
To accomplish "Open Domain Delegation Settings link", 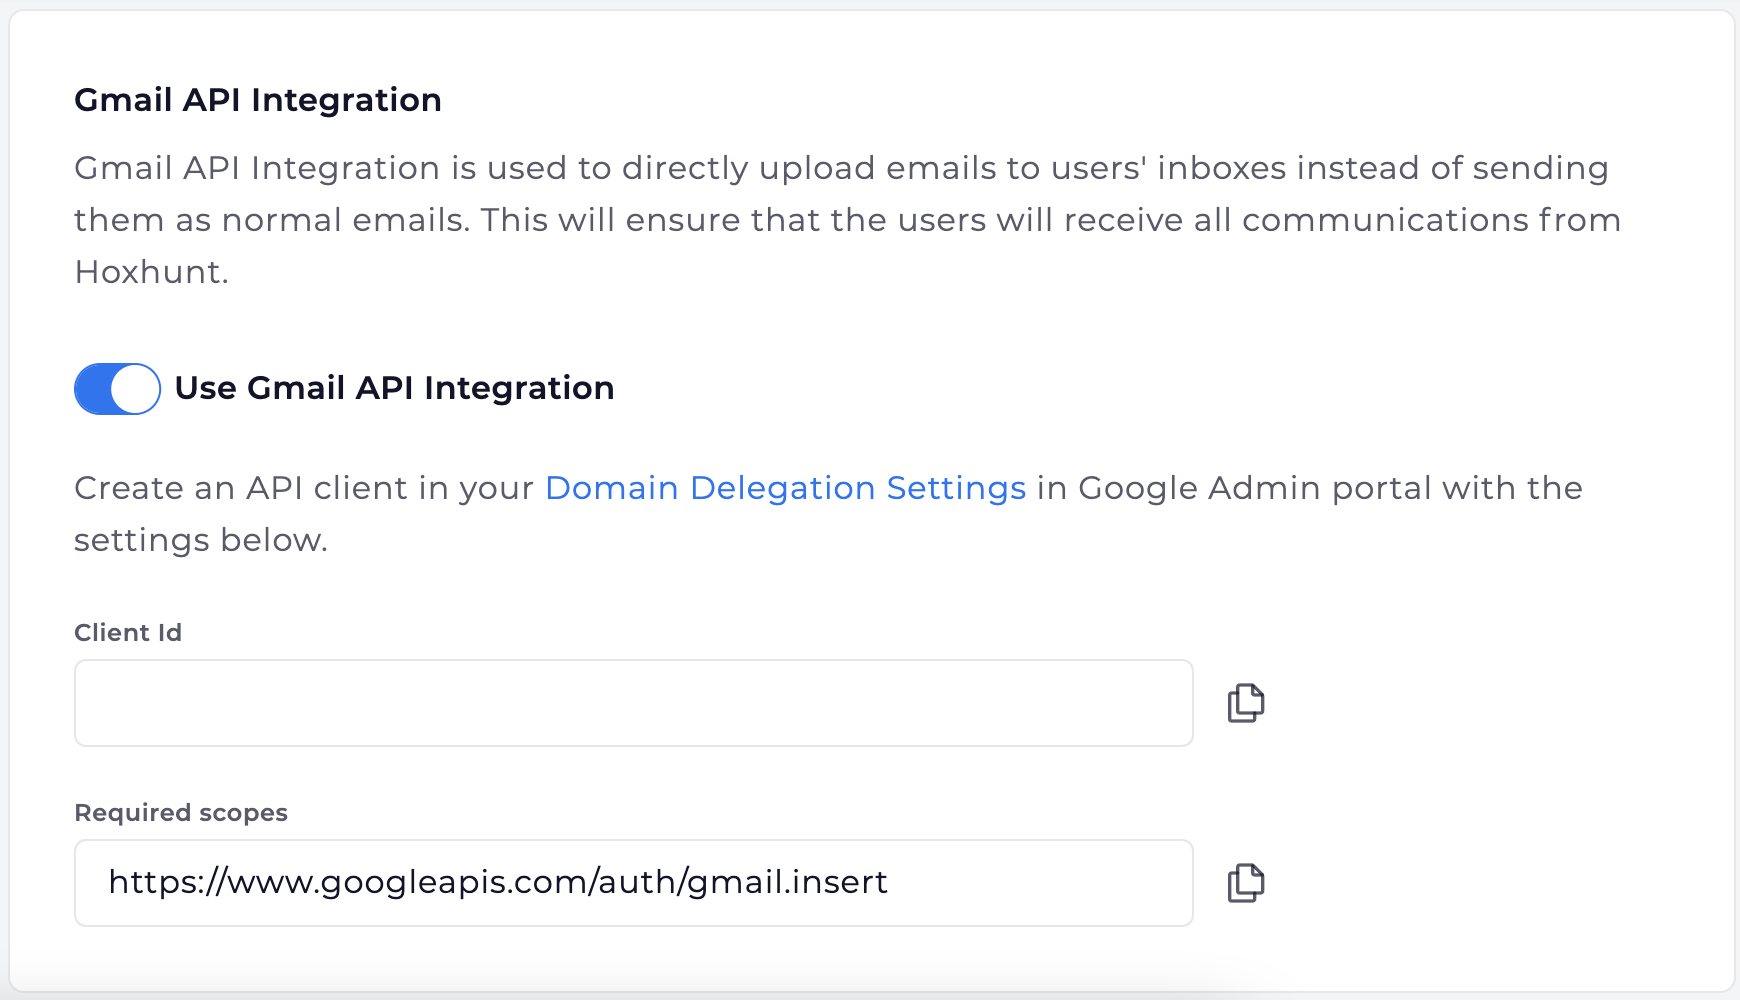I will [786, 488].
